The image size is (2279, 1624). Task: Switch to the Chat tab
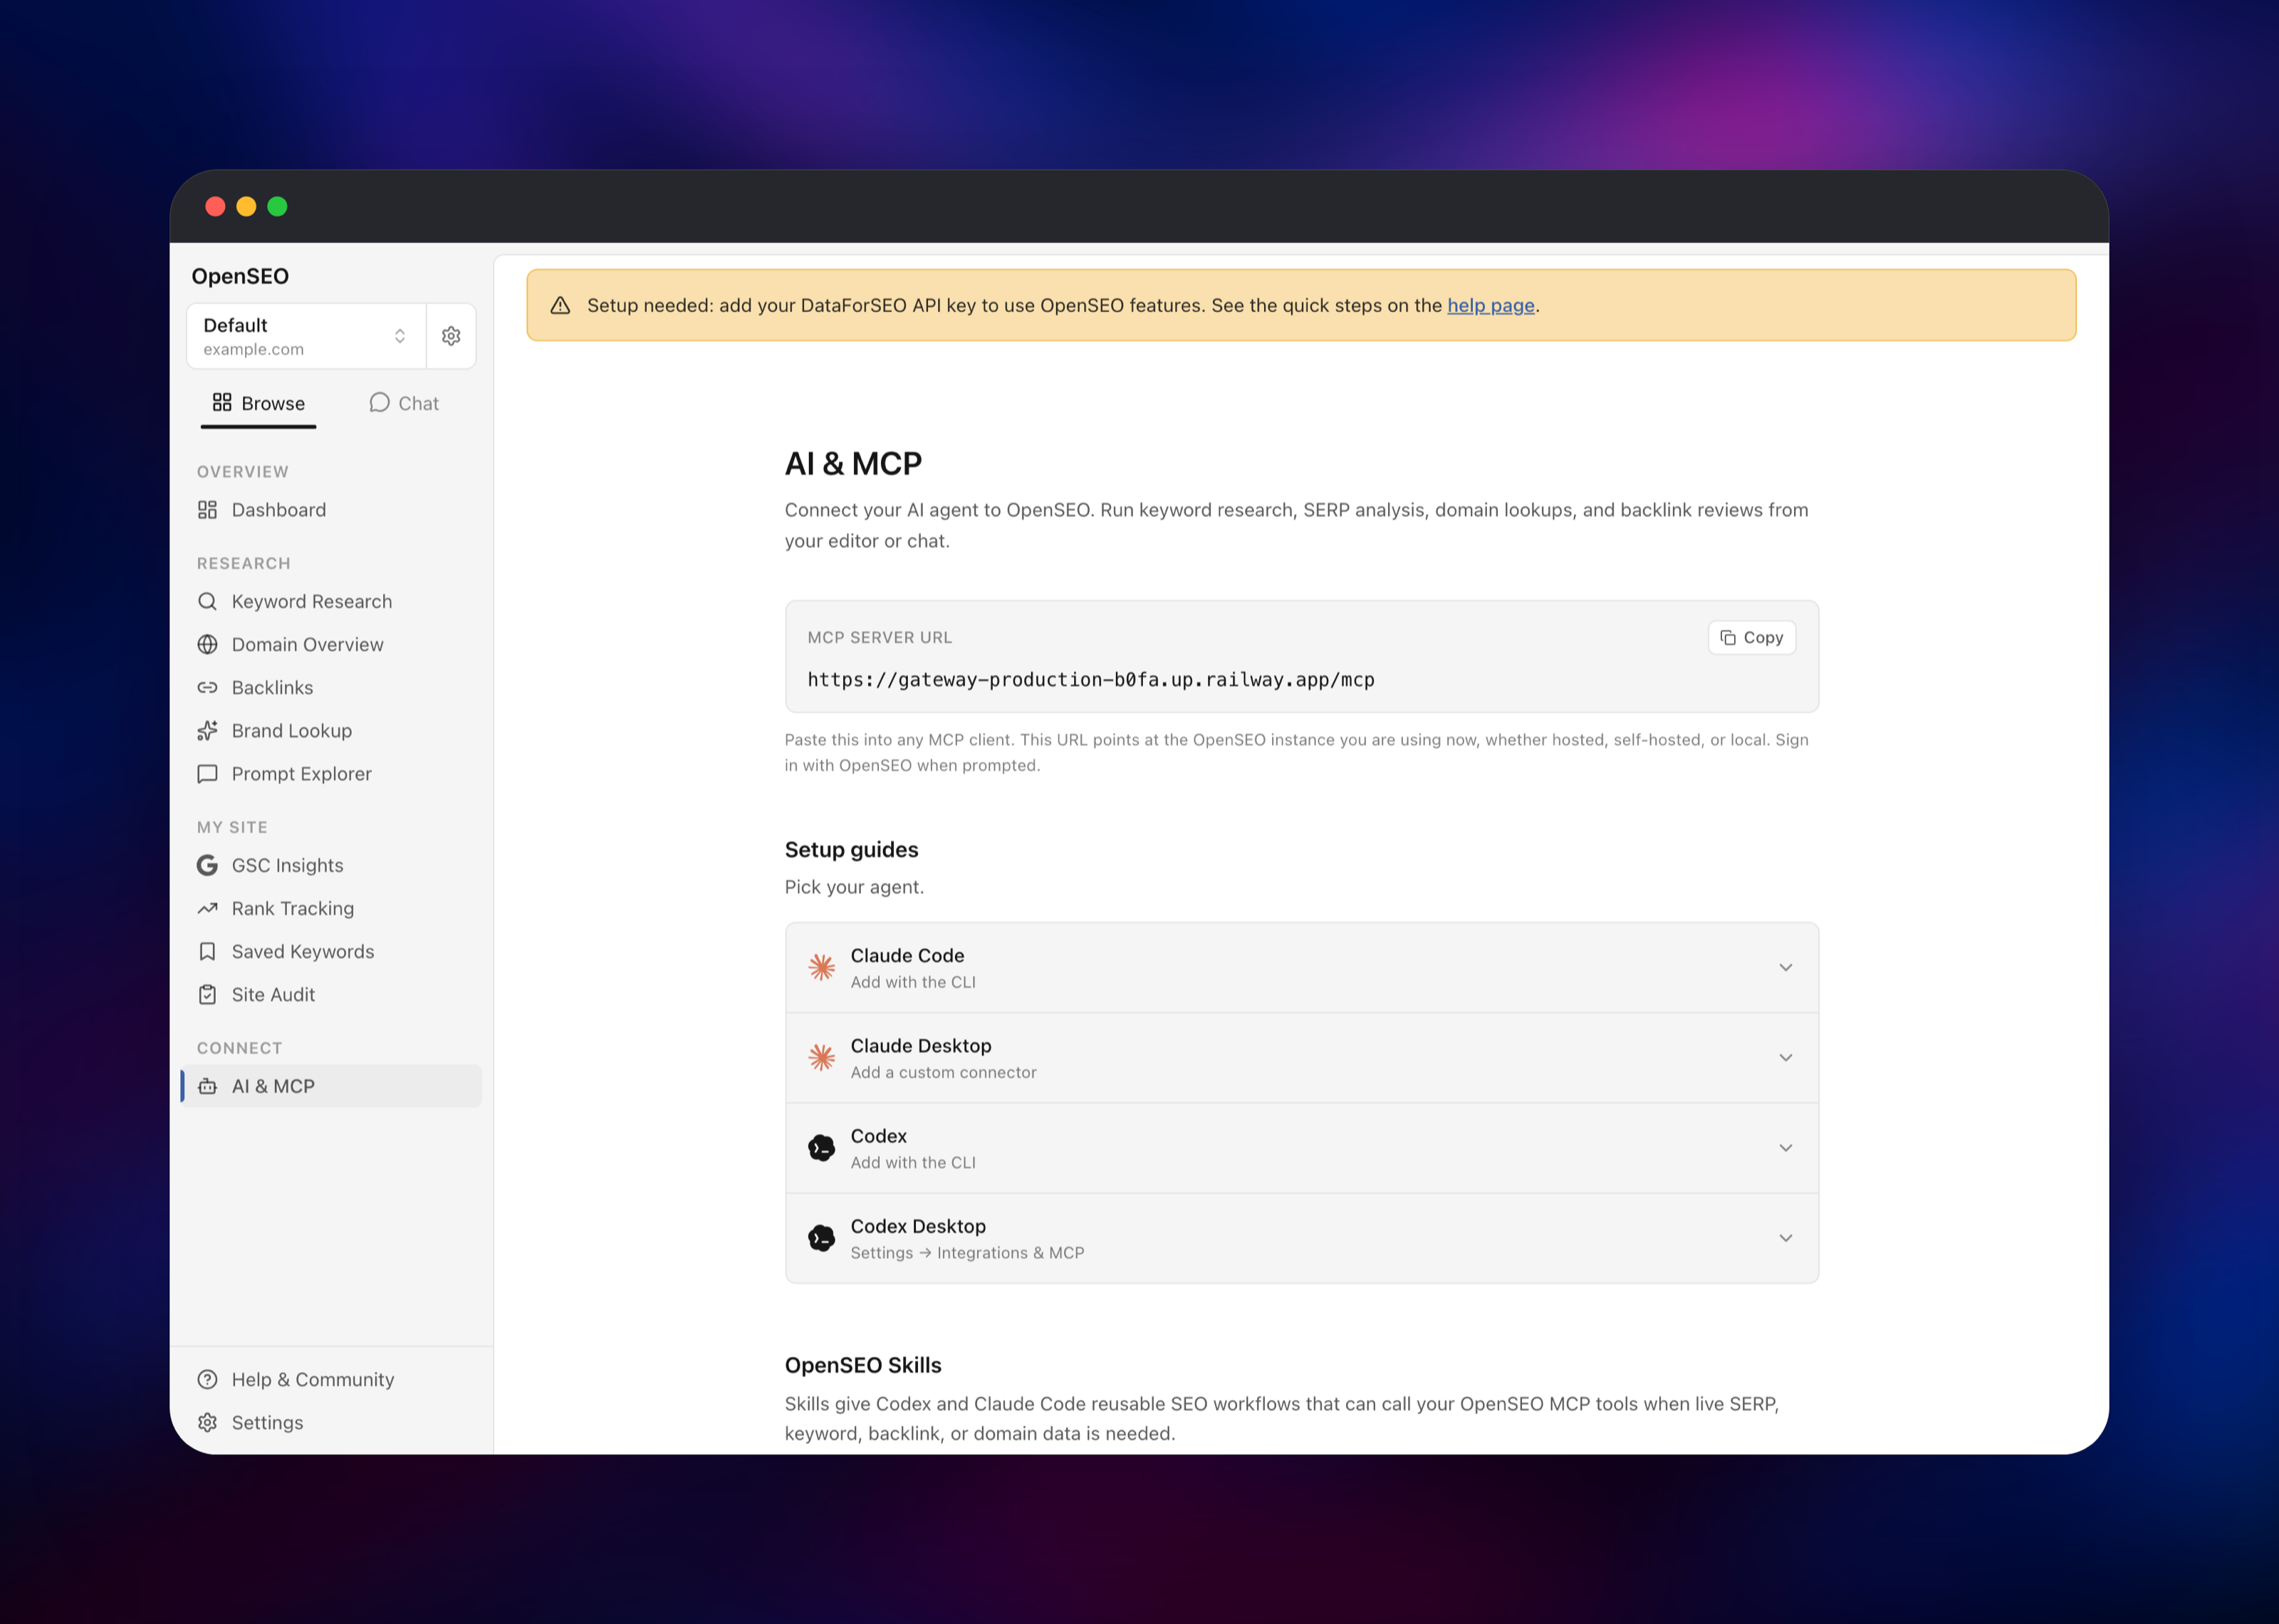404,403
